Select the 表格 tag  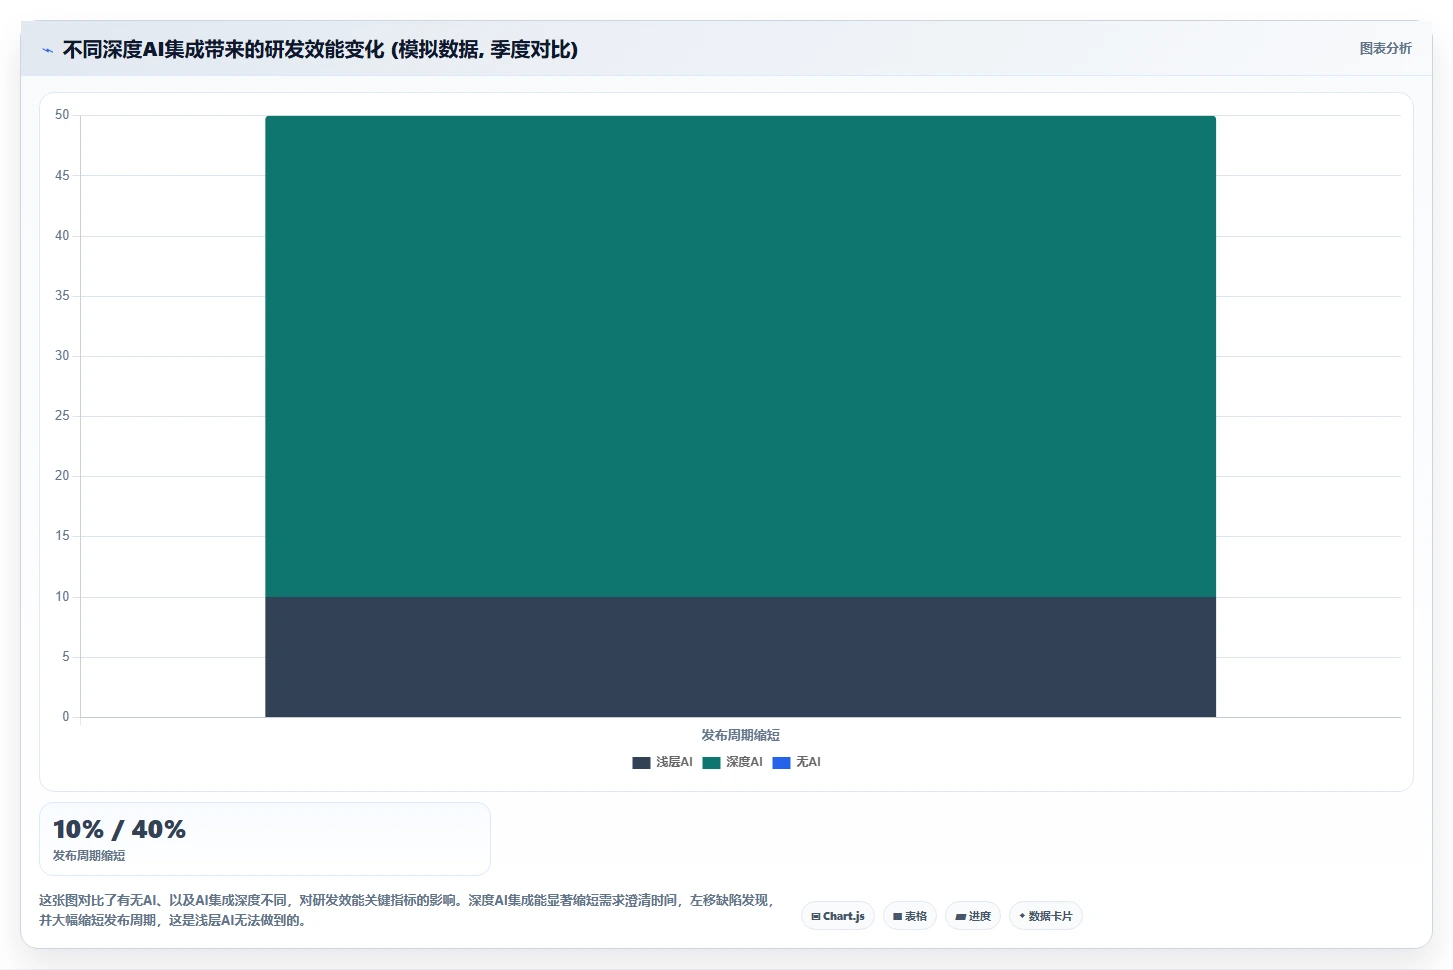[x=910, y=916]
